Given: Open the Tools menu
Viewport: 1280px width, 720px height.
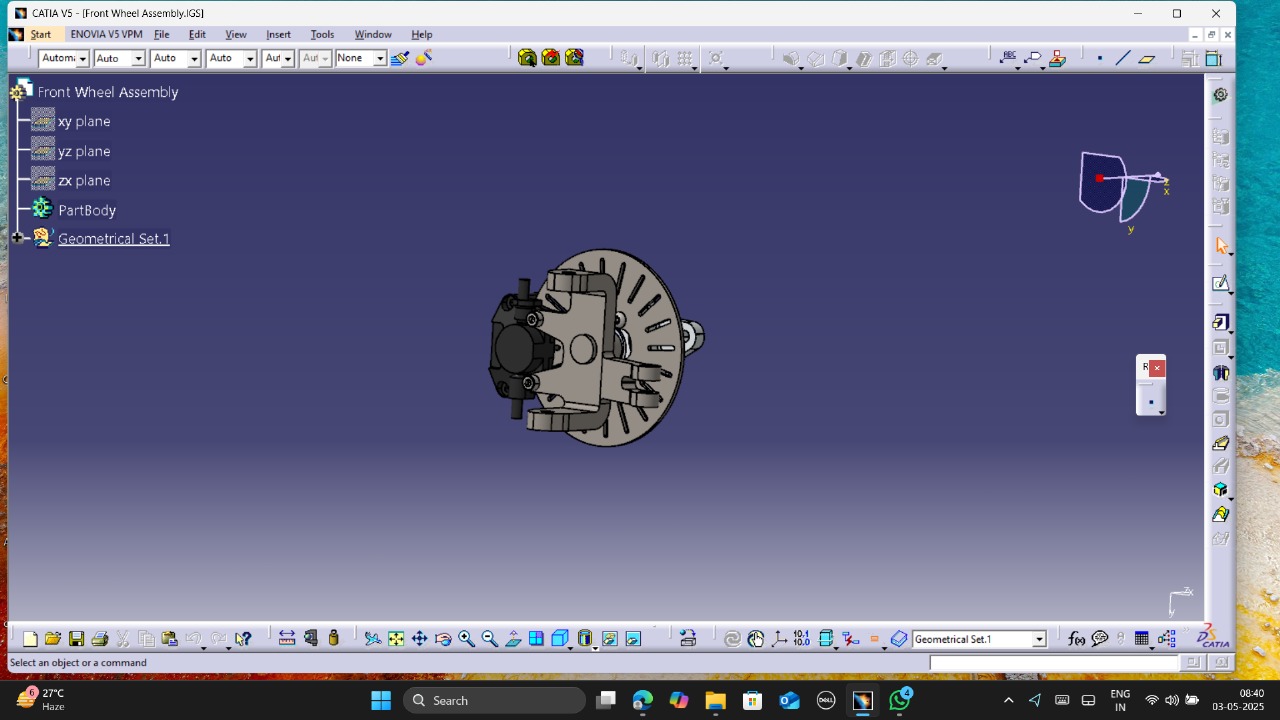Looking at the screenshot, I should [x=322, y=34].
